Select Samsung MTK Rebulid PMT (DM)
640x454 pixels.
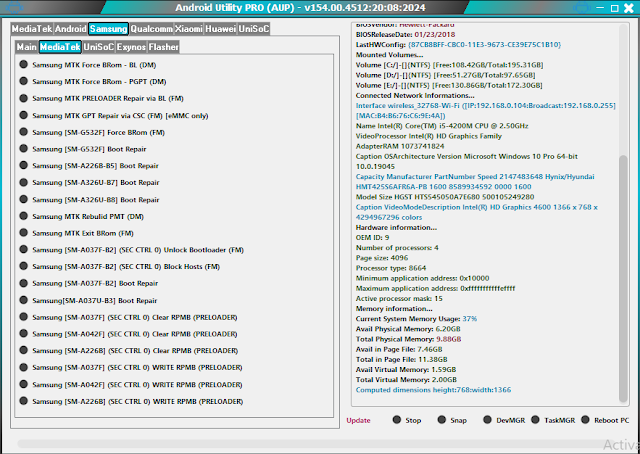pos(82,216)
